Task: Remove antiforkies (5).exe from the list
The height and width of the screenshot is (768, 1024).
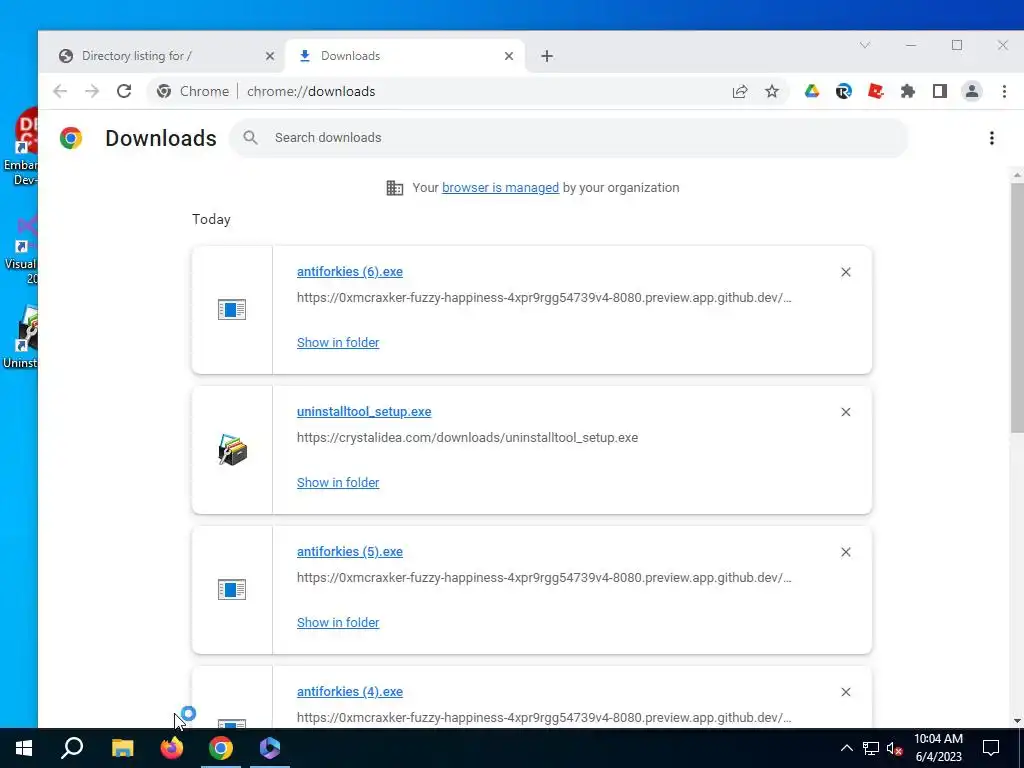Action: click(x=846, y=552)
